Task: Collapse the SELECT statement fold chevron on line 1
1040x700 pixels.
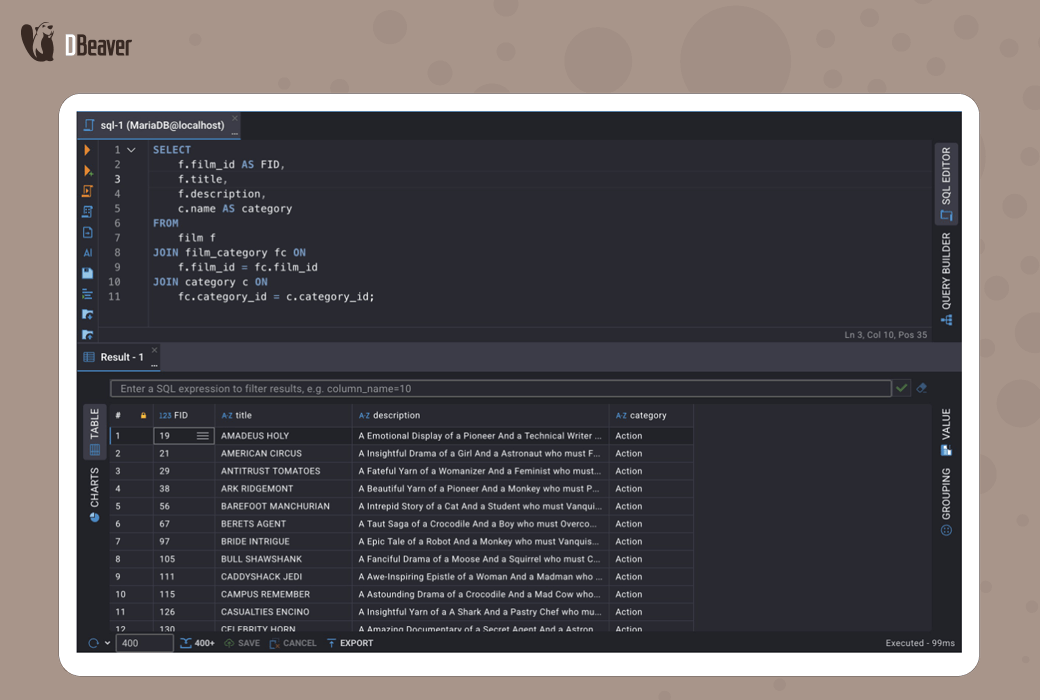Action: click(132, 150)
